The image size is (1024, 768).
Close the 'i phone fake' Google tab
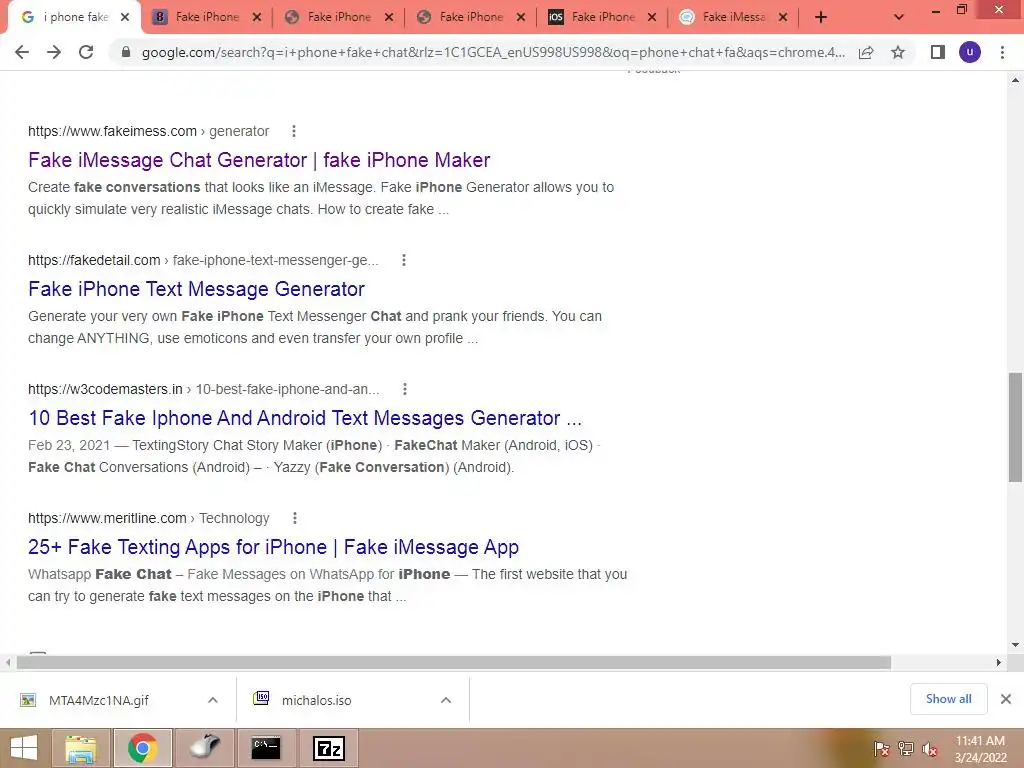125,18
